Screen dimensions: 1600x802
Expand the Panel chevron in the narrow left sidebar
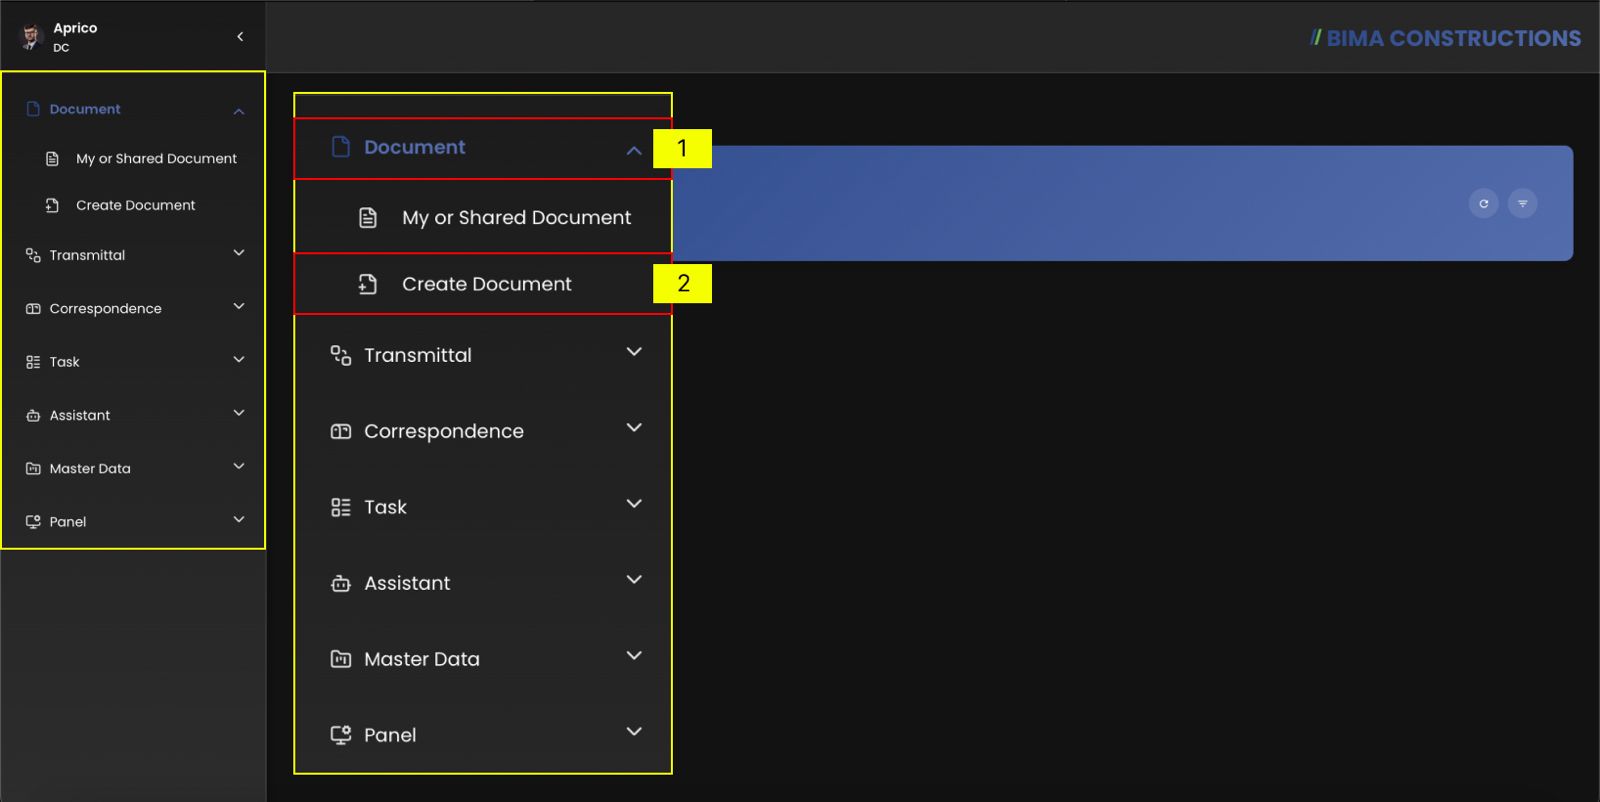coord(239,519)
